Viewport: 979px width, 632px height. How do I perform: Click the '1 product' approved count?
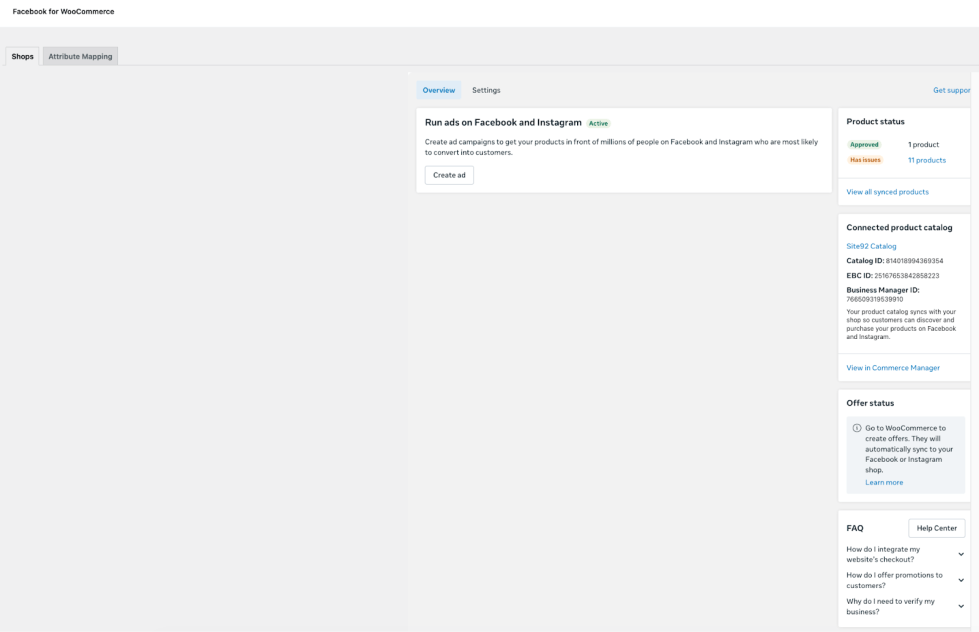coord(923,144)
